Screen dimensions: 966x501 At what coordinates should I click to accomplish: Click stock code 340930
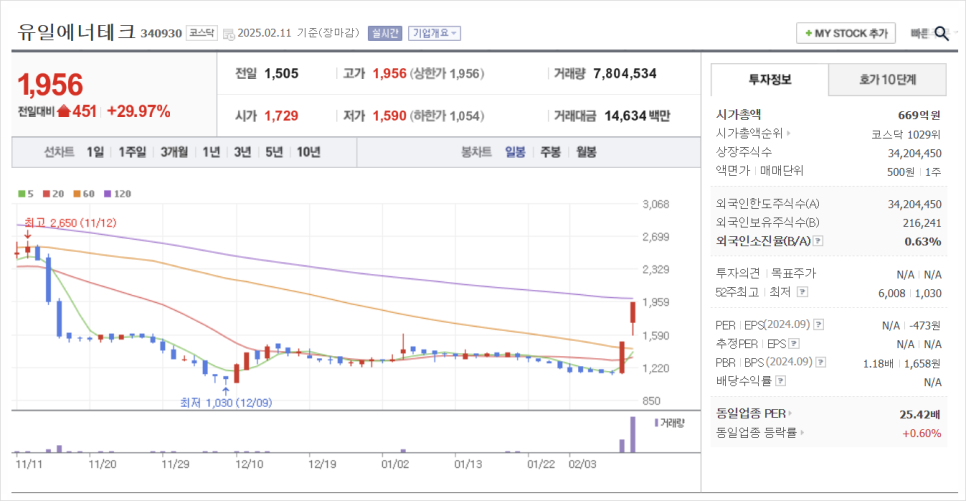161,33
